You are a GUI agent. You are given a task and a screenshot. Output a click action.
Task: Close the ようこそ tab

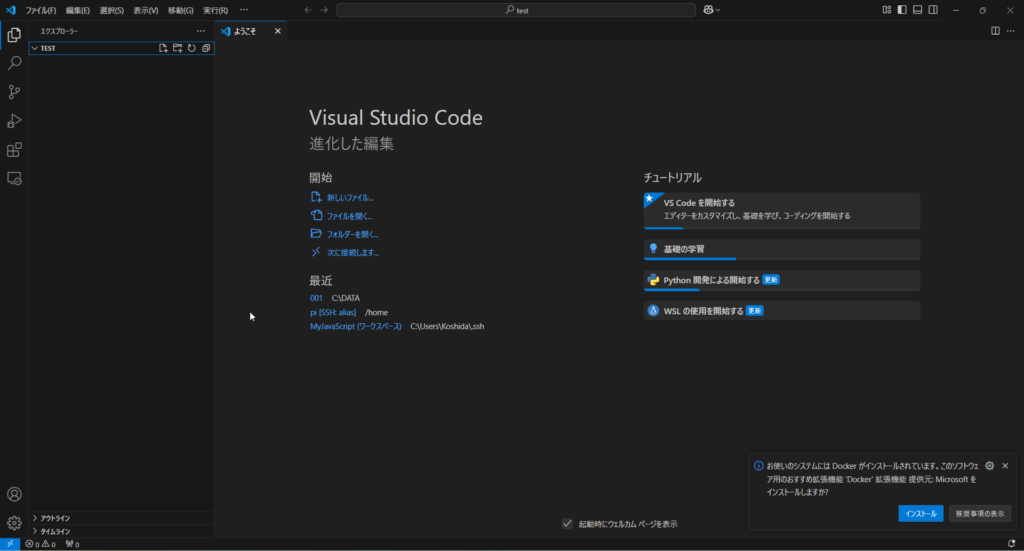tap(278, 31)
